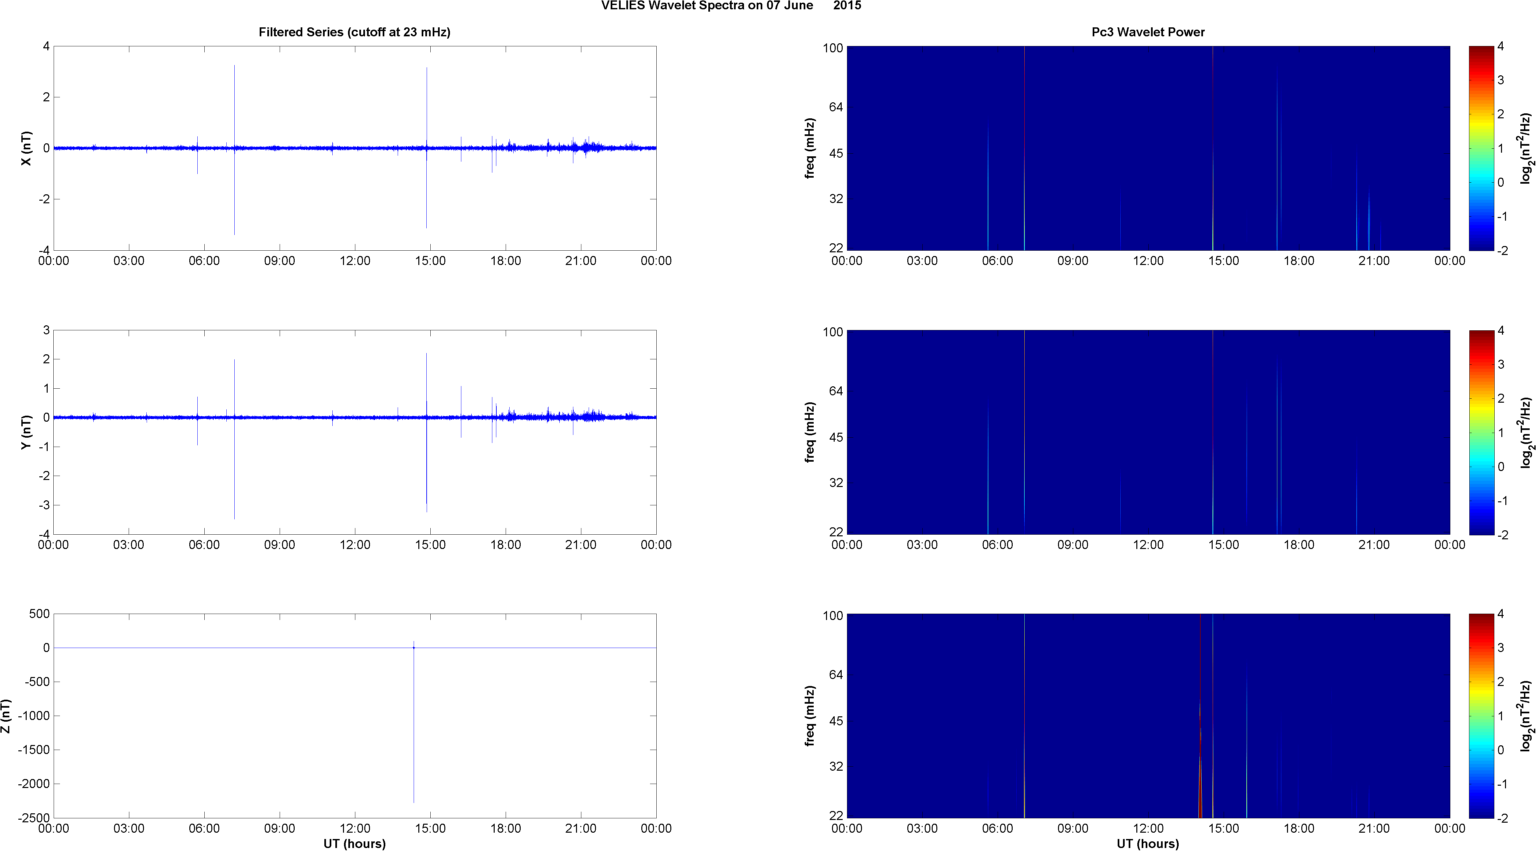This screenshot has width=1536, height=851.
Task: Click 'UT (hours)' label below the Z series plot
Action: 355,844
